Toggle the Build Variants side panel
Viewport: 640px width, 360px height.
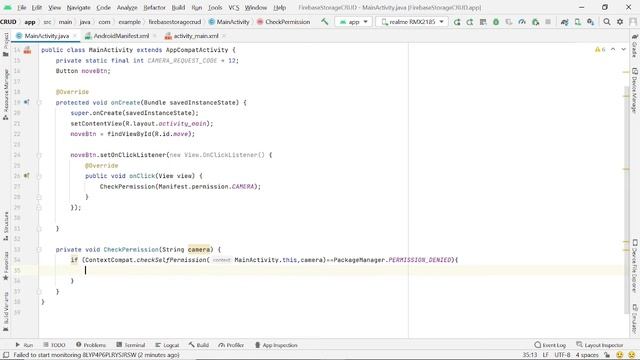[6, 311]
